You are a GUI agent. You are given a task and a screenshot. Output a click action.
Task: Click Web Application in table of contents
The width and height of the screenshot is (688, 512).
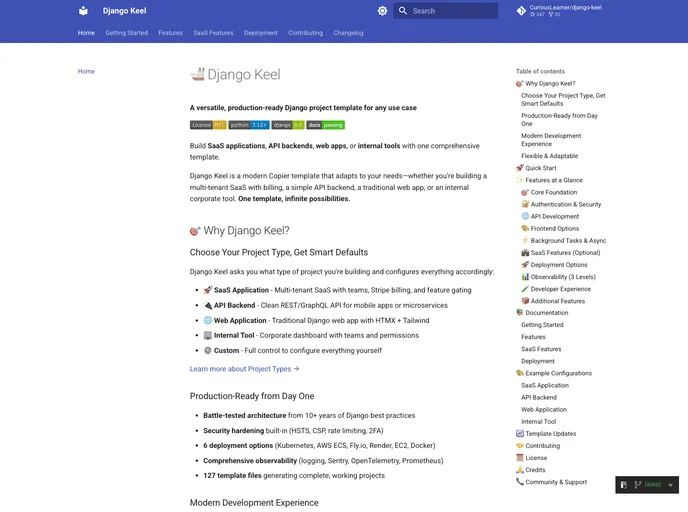pyautogui.click(x=544, y=409)
